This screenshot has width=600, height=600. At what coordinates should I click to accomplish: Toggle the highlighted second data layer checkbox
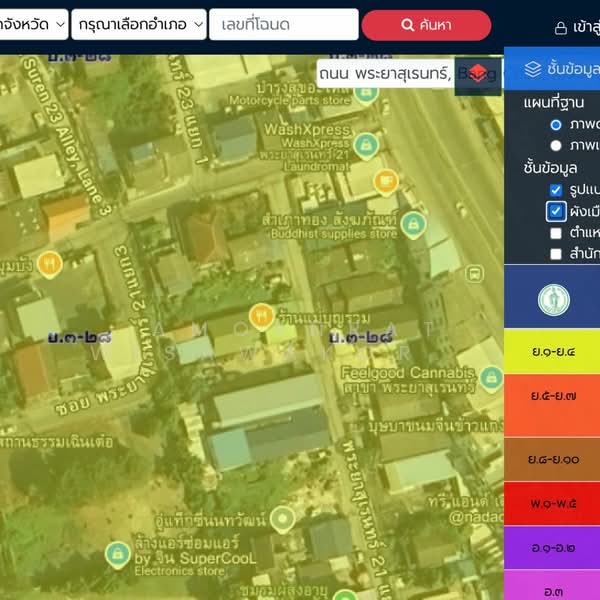[556, 211]
